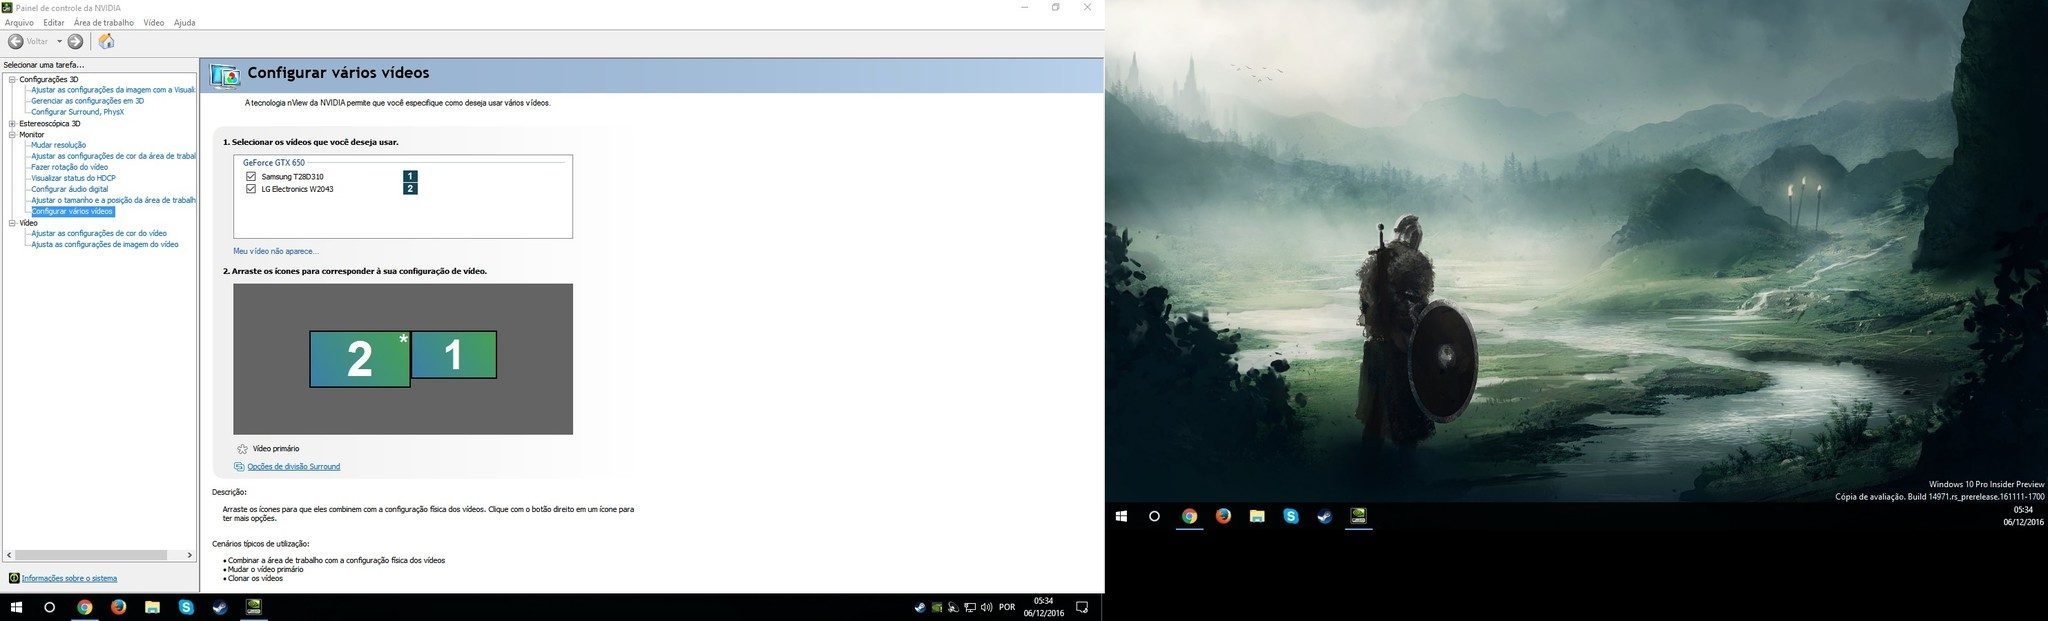Viewport: 2048px width, 621px height.
Task: Collapse the Configurações 3D tree node
Action: click(x=12, y=79)
